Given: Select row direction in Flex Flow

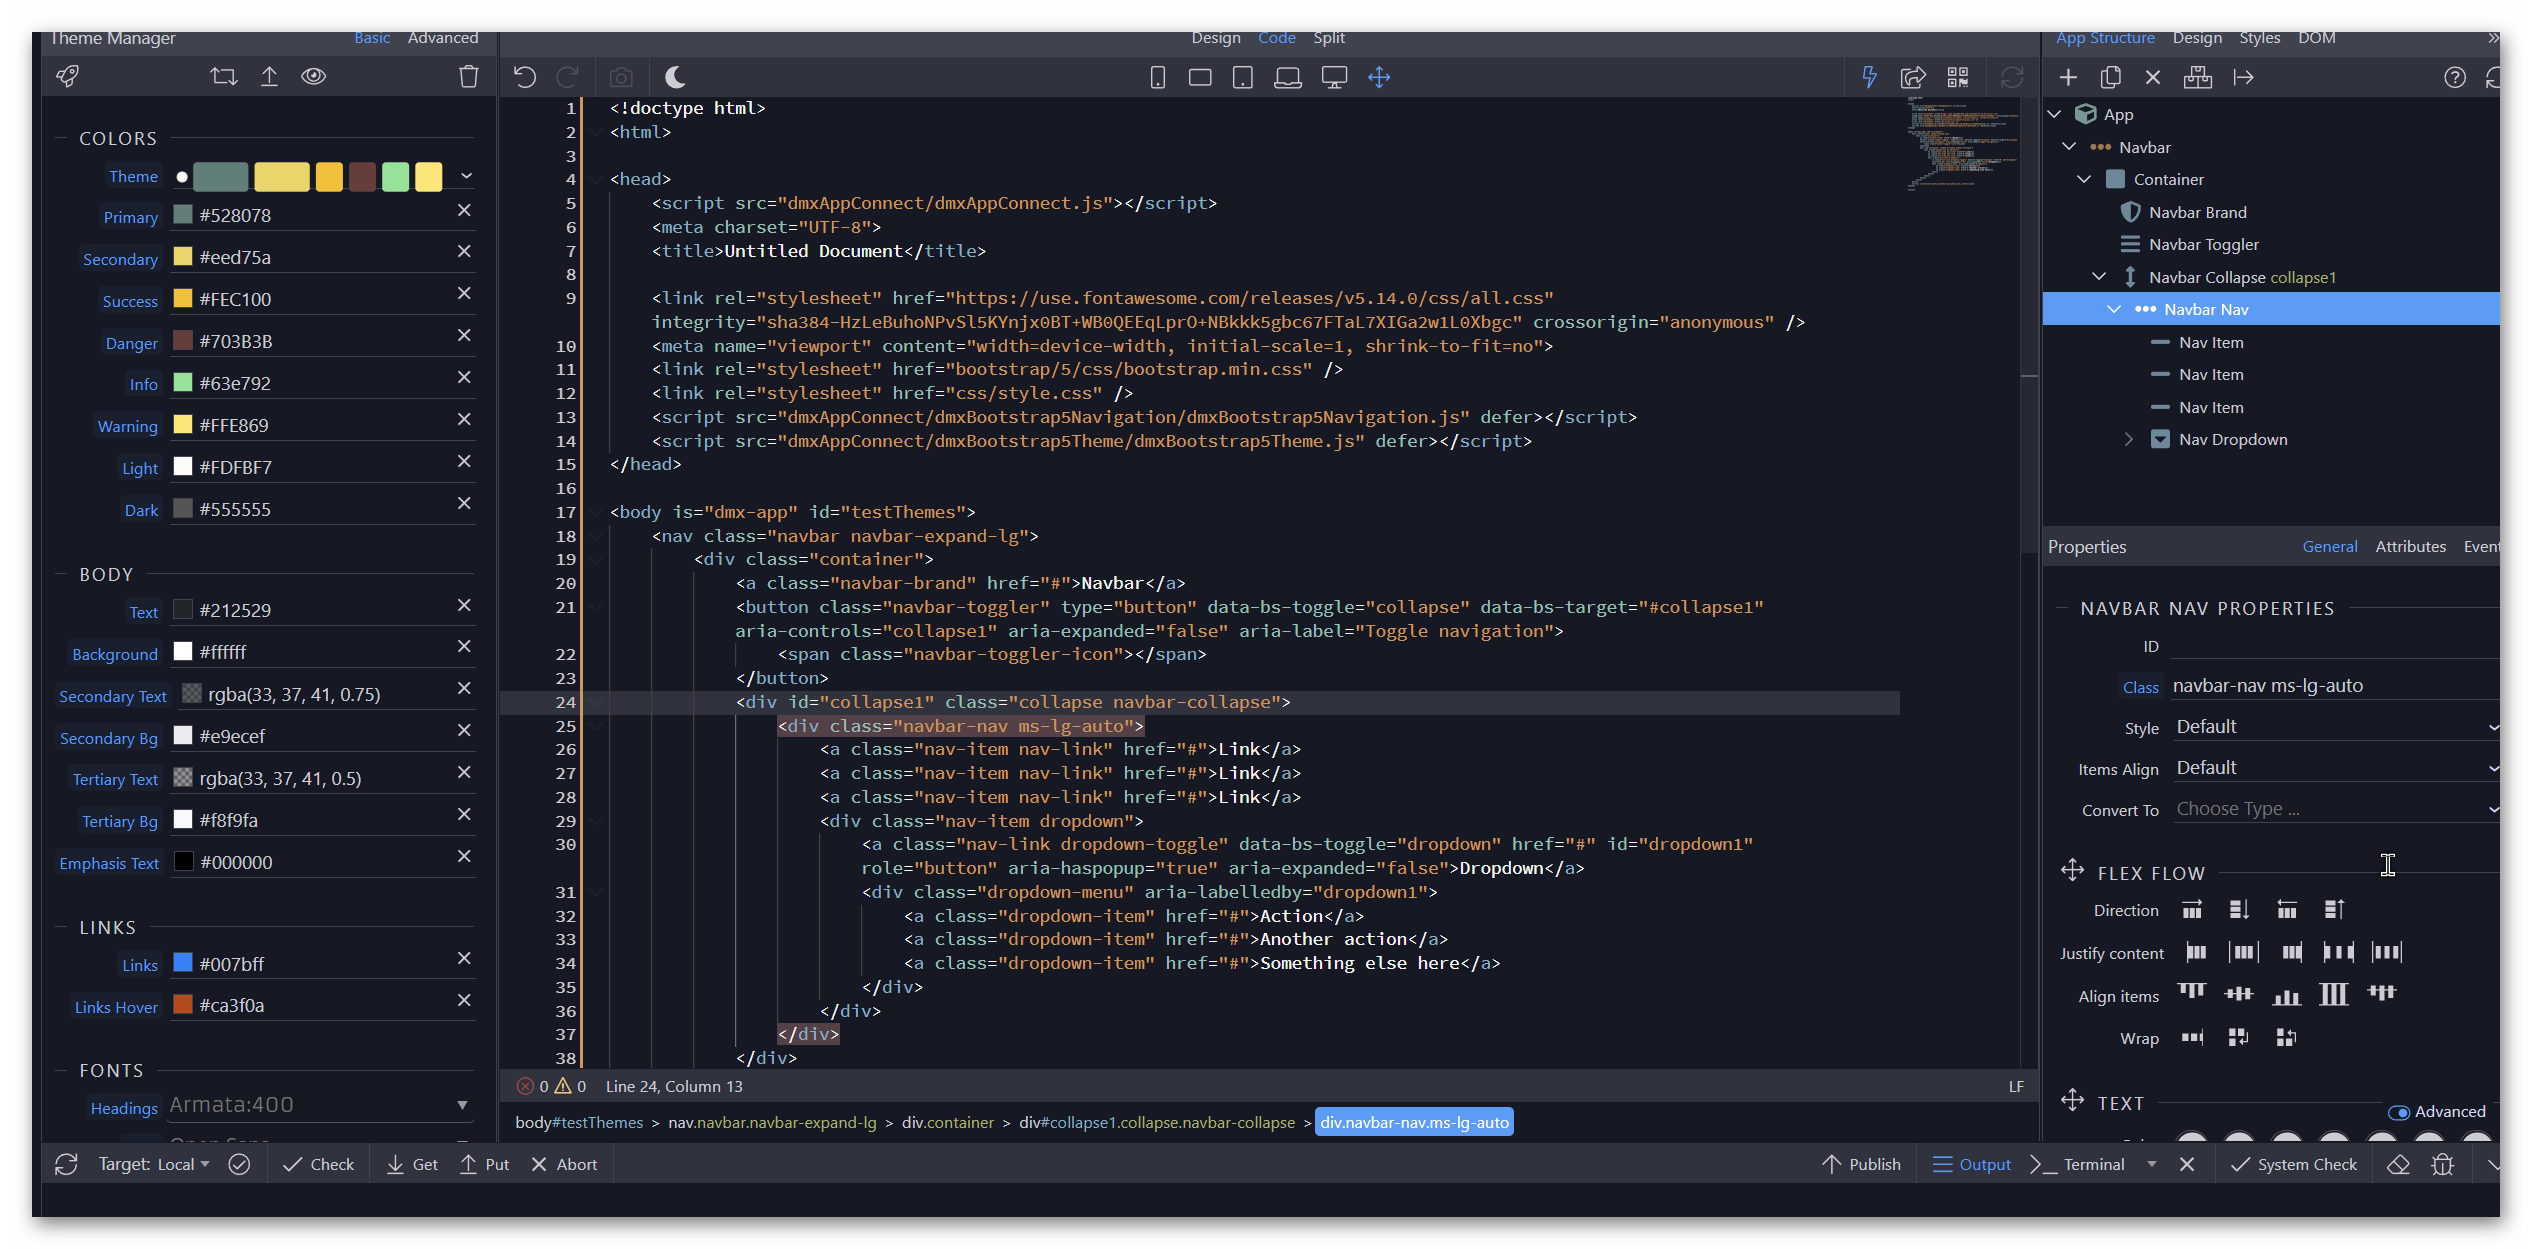Looking at the screenshot, I should click(2192, 909).
